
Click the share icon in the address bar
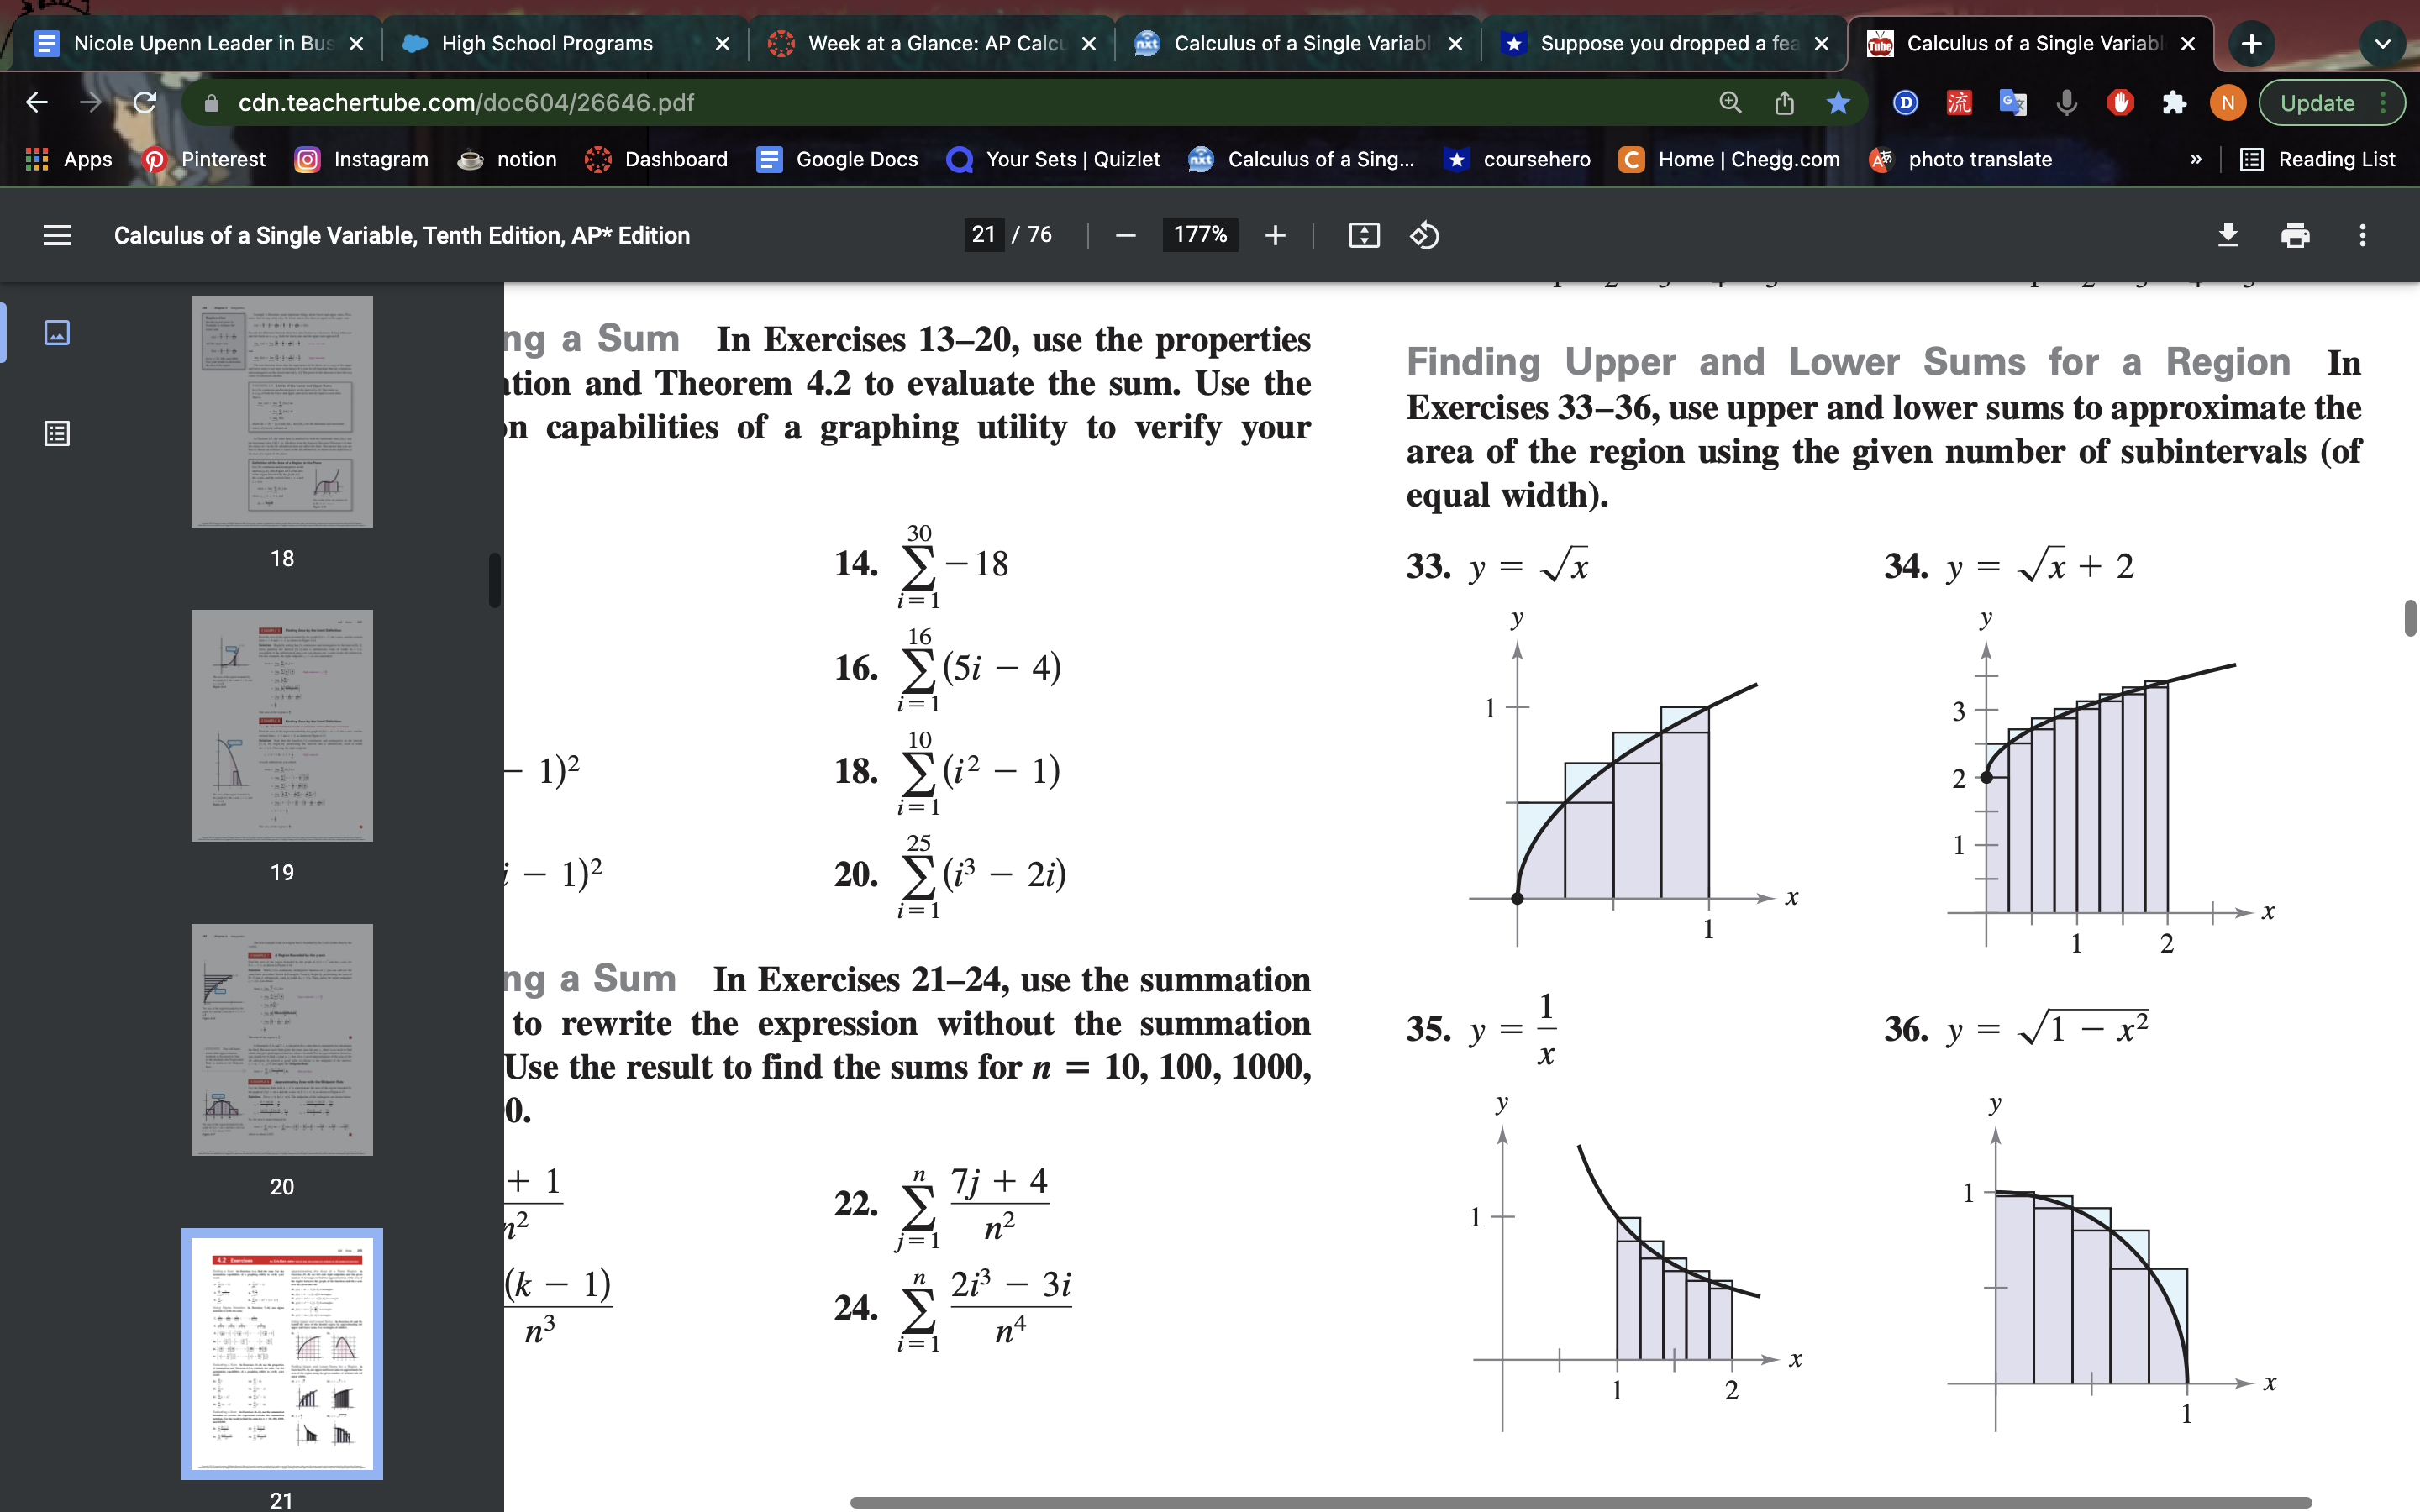tap(1784, 102)
